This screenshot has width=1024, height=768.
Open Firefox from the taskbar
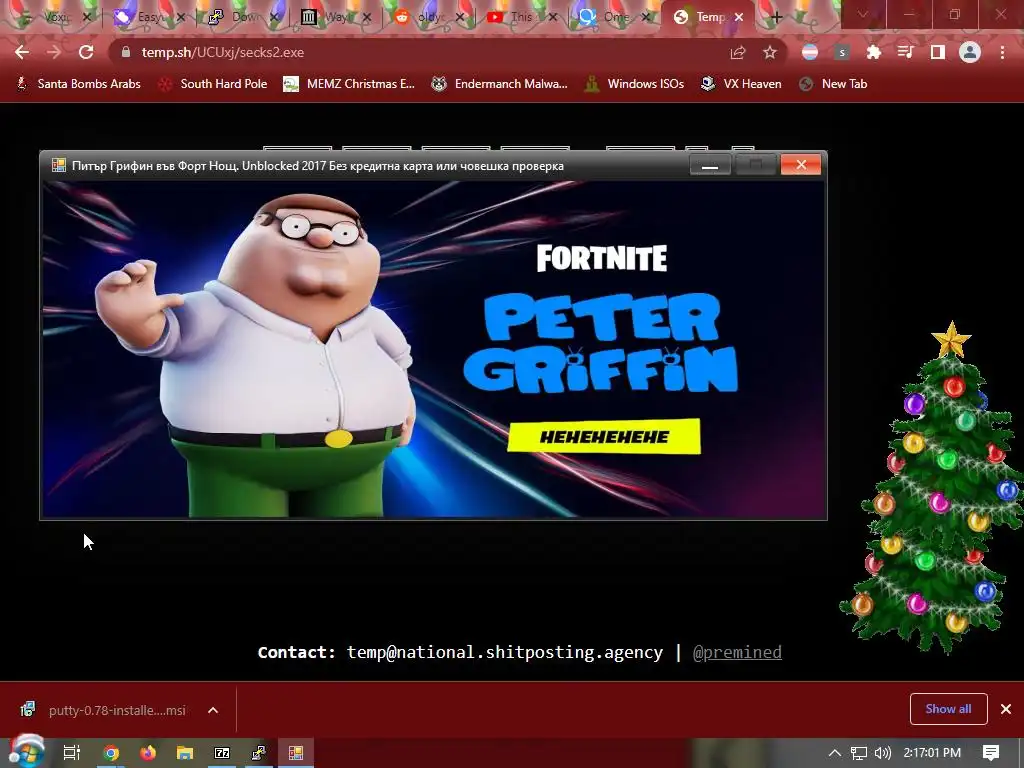pos(148,753)
